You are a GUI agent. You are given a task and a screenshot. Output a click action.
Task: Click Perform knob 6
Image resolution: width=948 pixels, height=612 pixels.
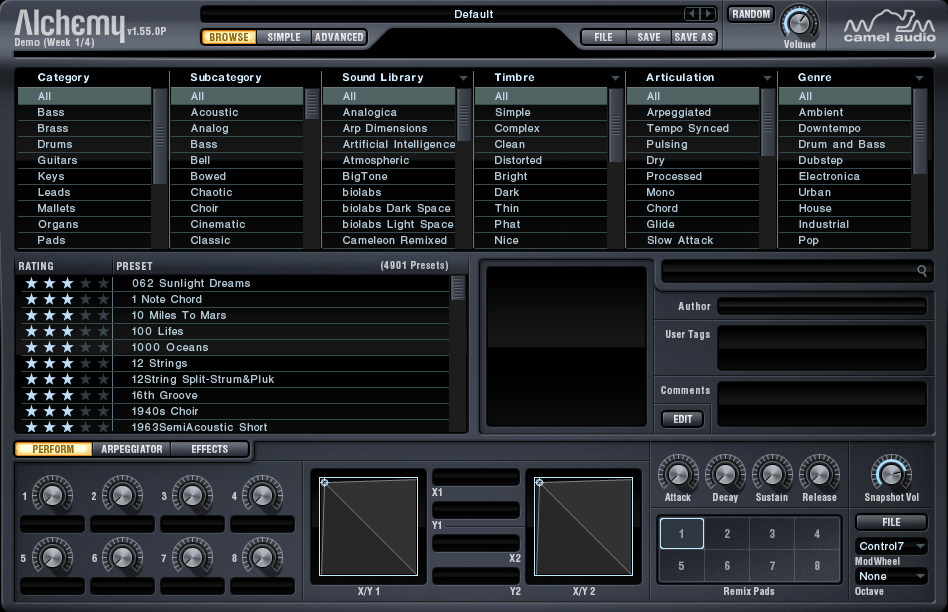(122, 557)
